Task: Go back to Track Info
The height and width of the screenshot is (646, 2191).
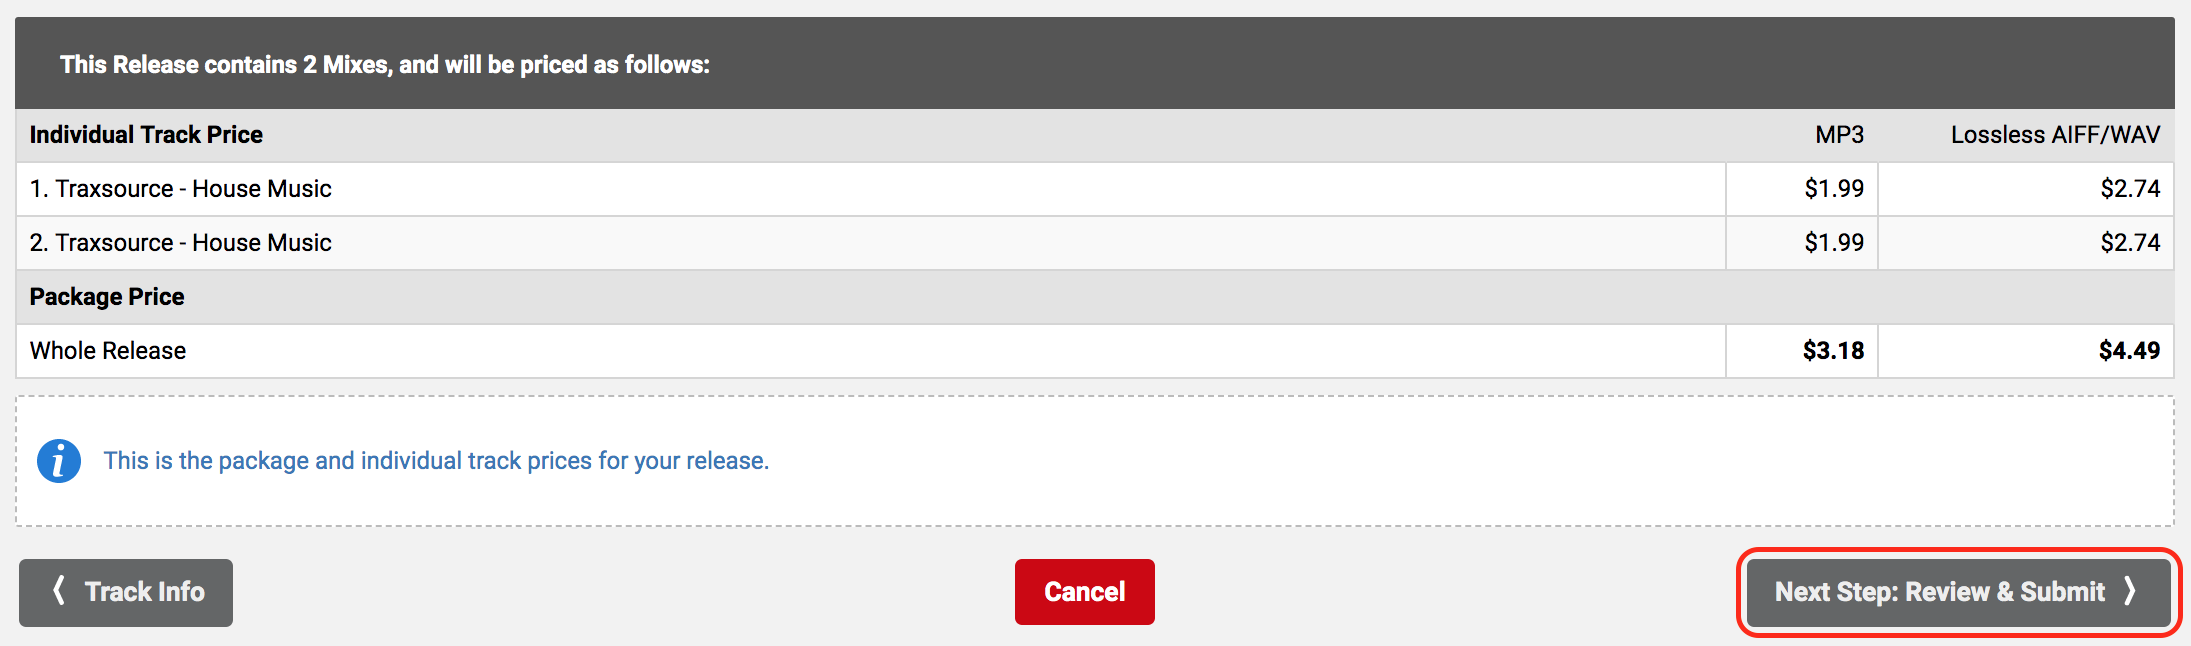Action: [x=126, y=592]
